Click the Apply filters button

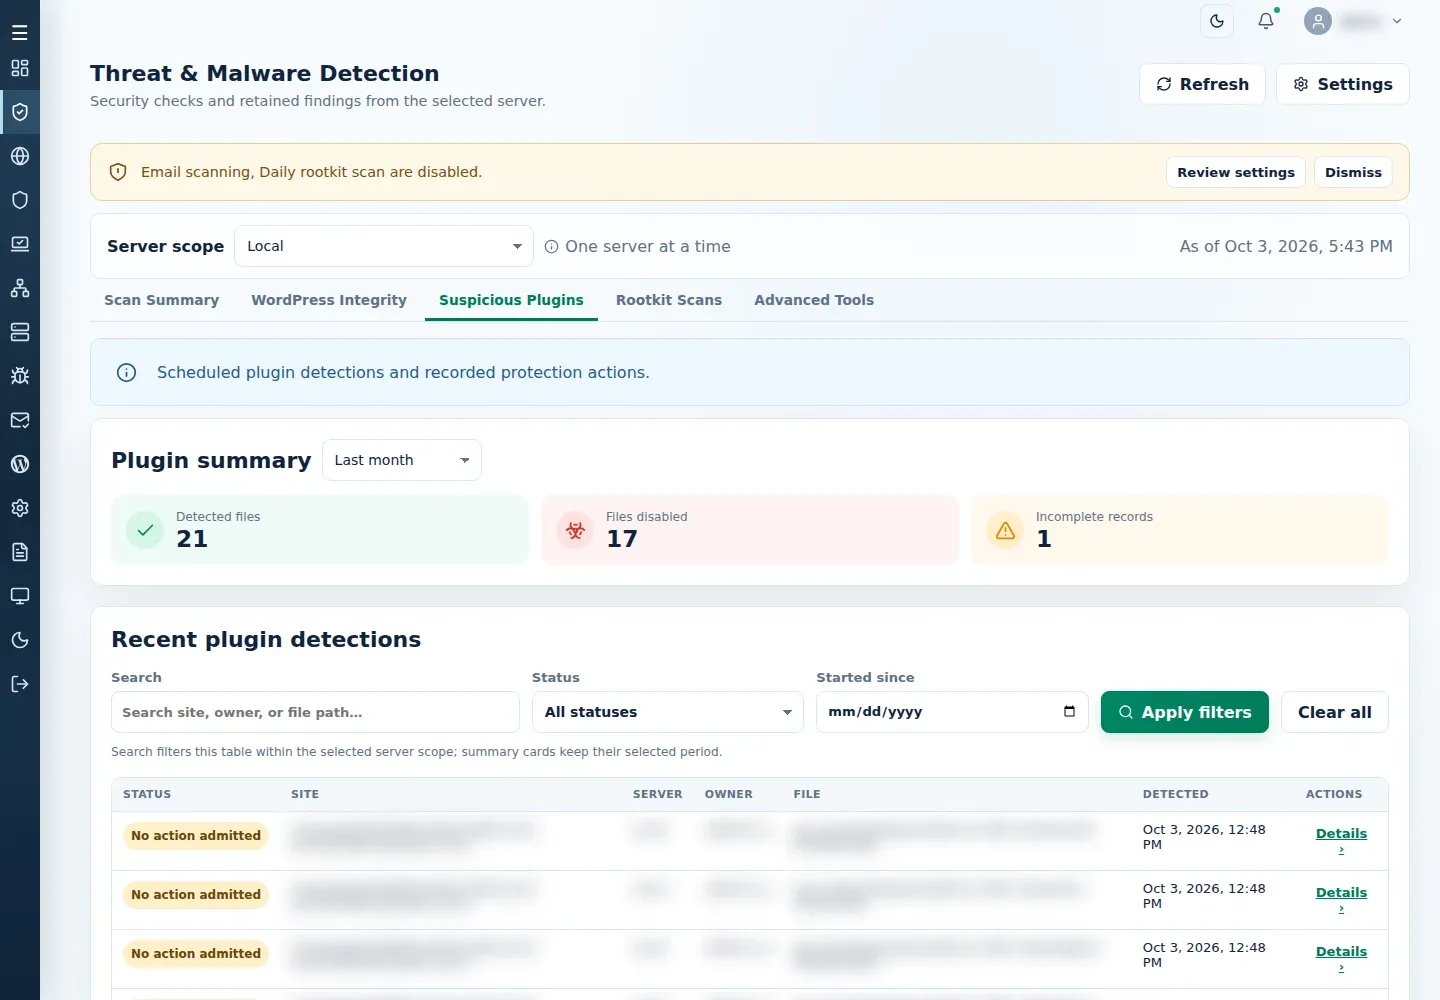(x=1185, y=712)
